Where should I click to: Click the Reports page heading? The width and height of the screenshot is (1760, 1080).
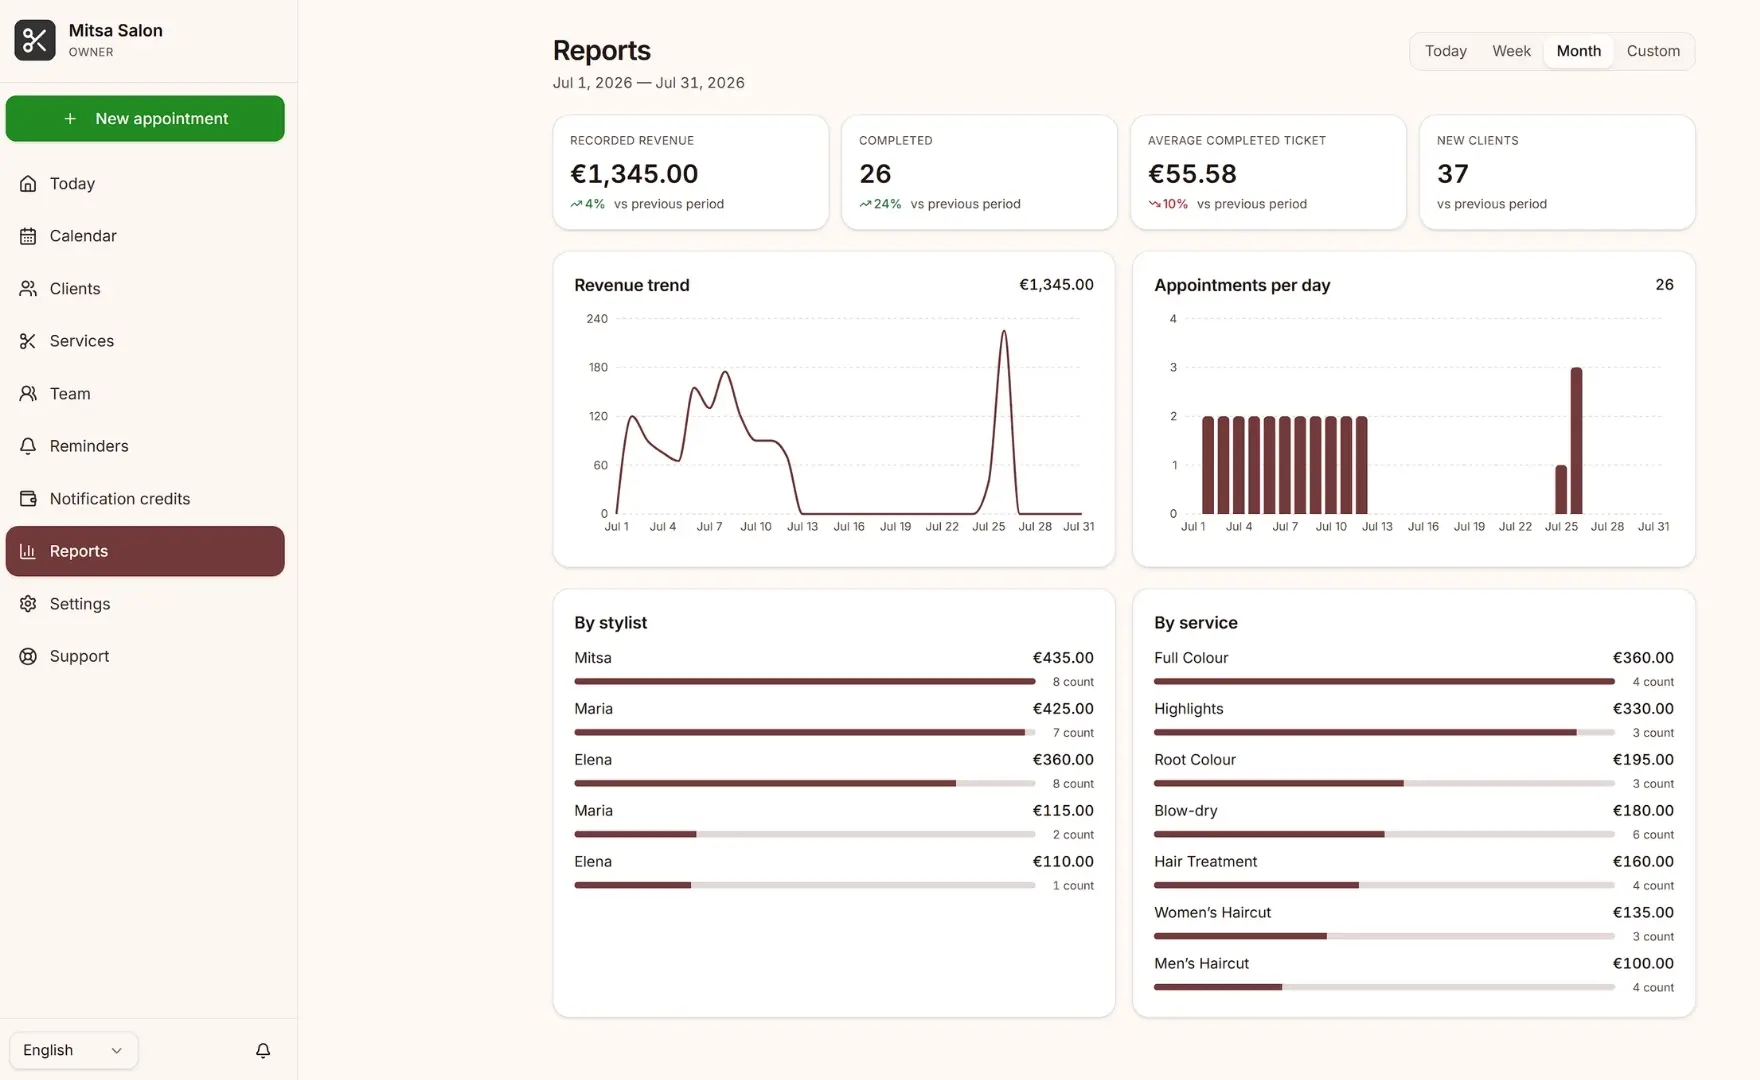602,50
